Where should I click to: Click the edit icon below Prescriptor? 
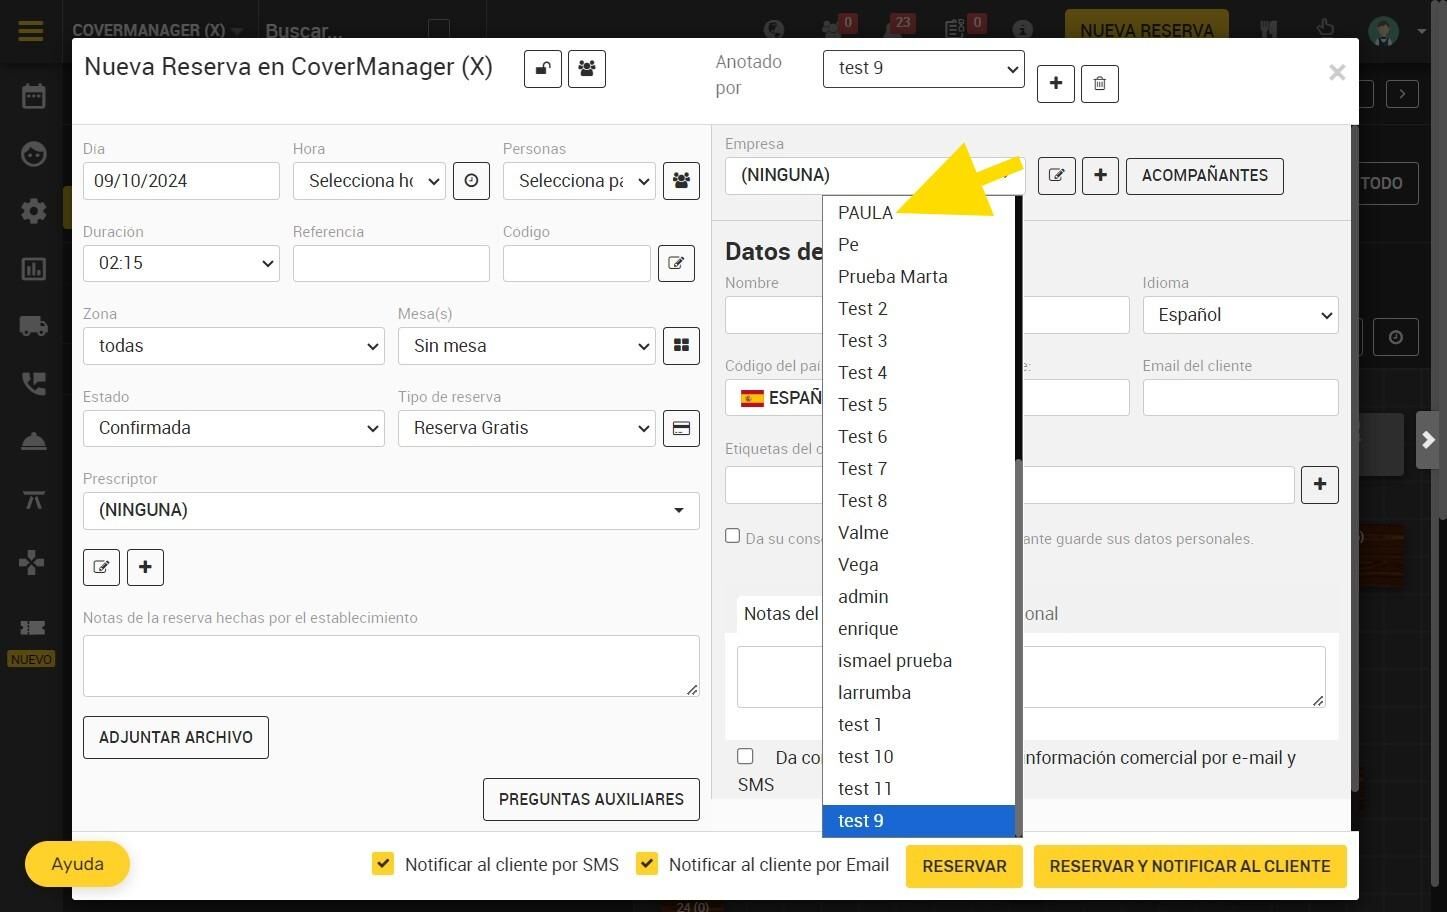[x=101, y=567]
